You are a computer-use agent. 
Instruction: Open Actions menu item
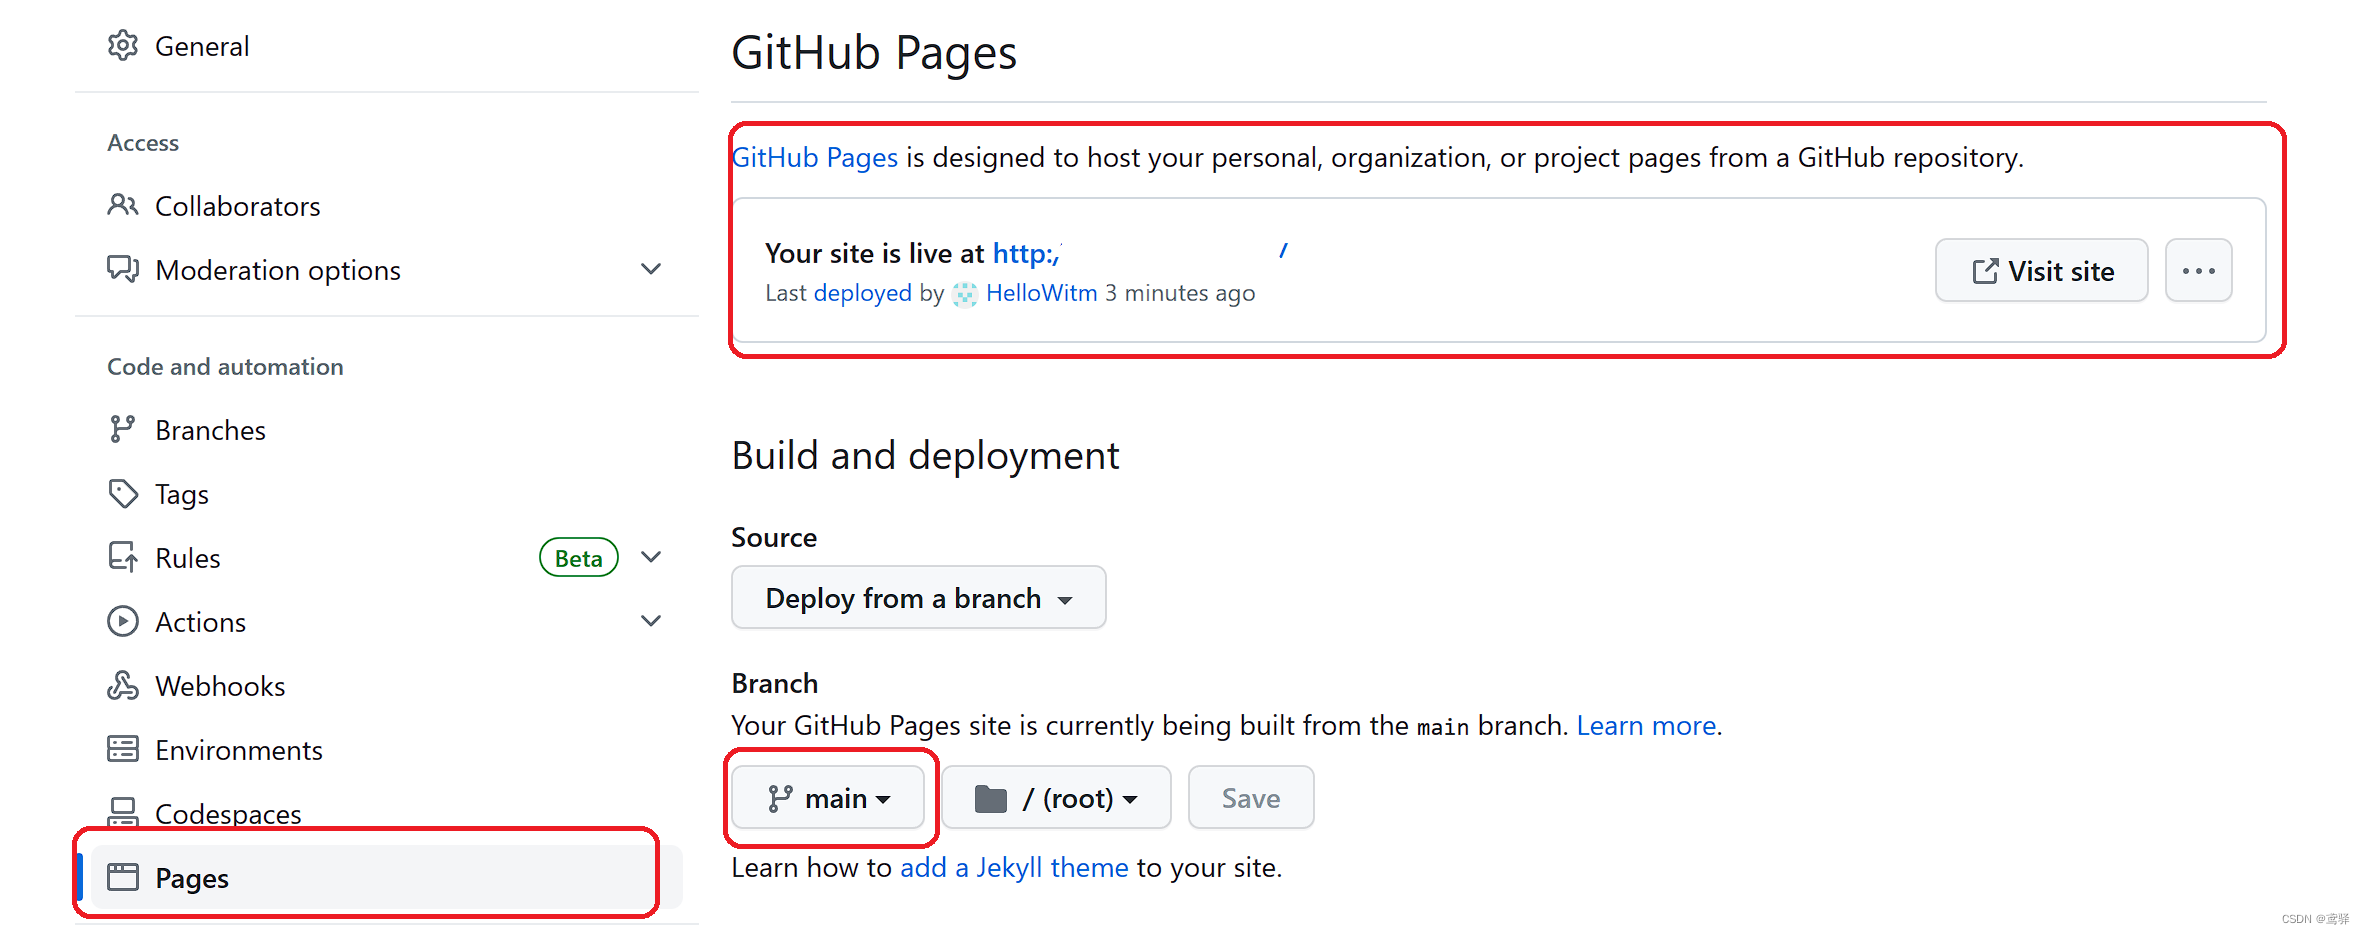coord(200,622)
